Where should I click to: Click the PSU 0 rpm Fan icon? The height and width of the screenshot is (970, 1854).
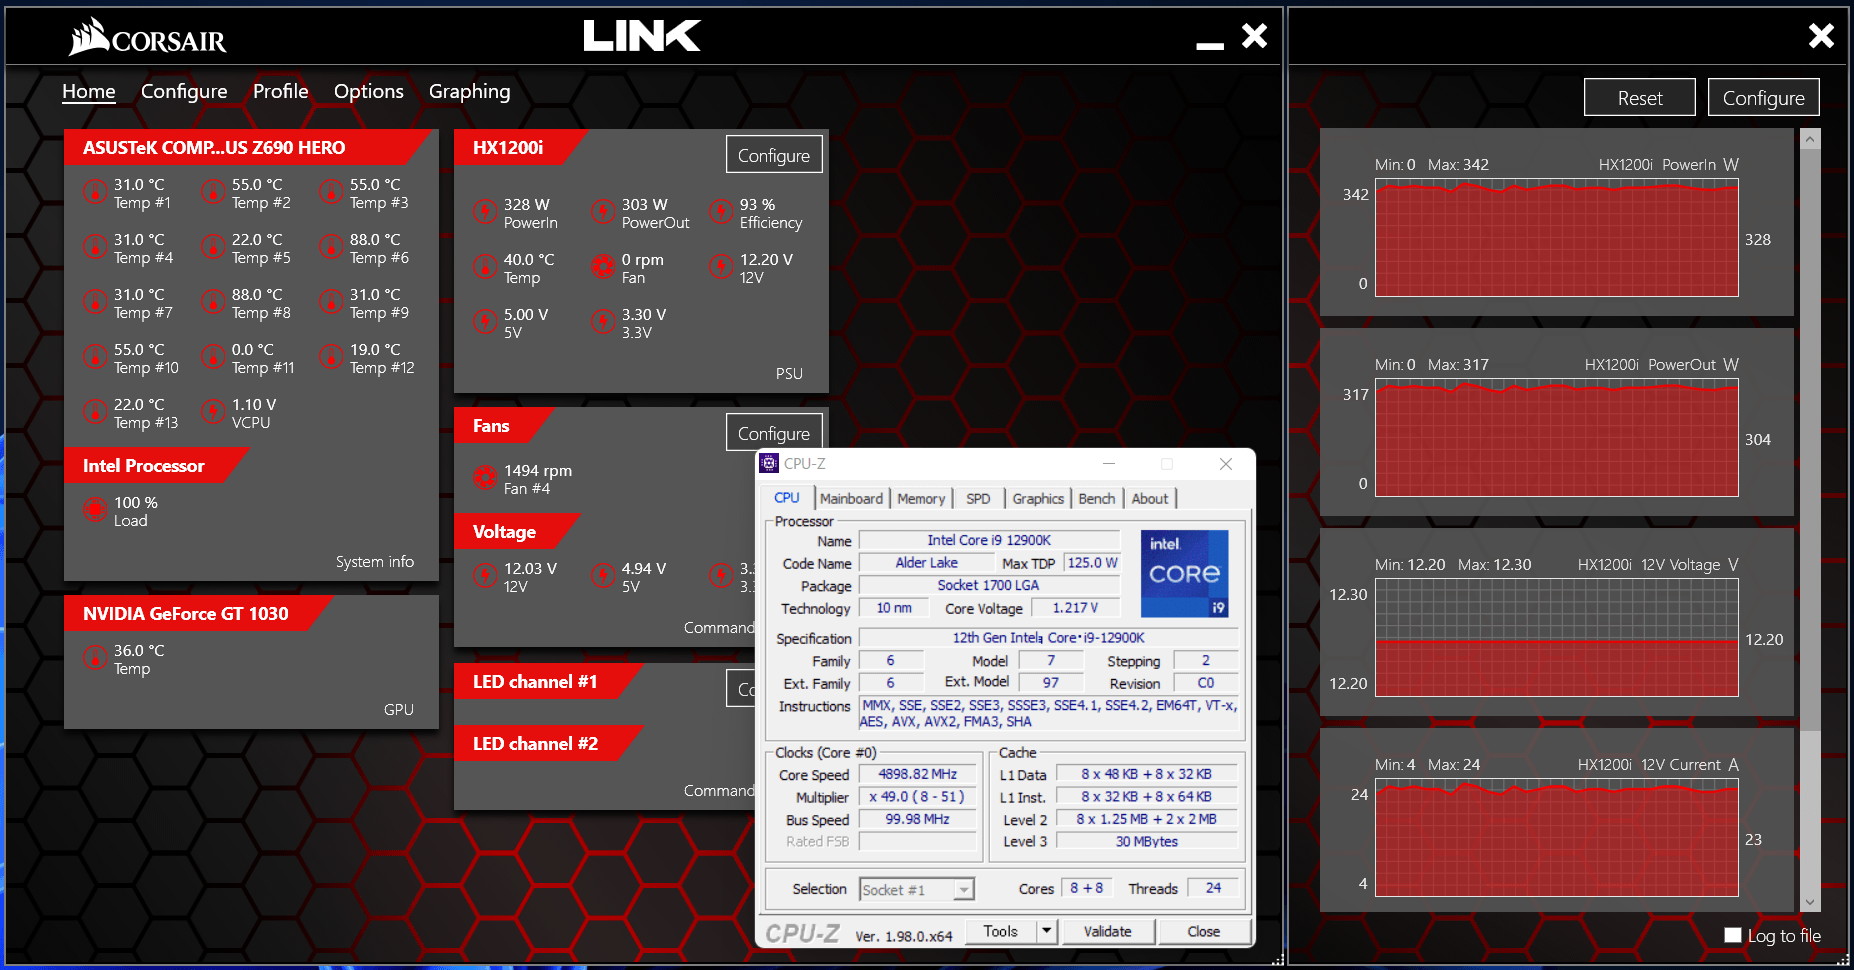(603, 267)
